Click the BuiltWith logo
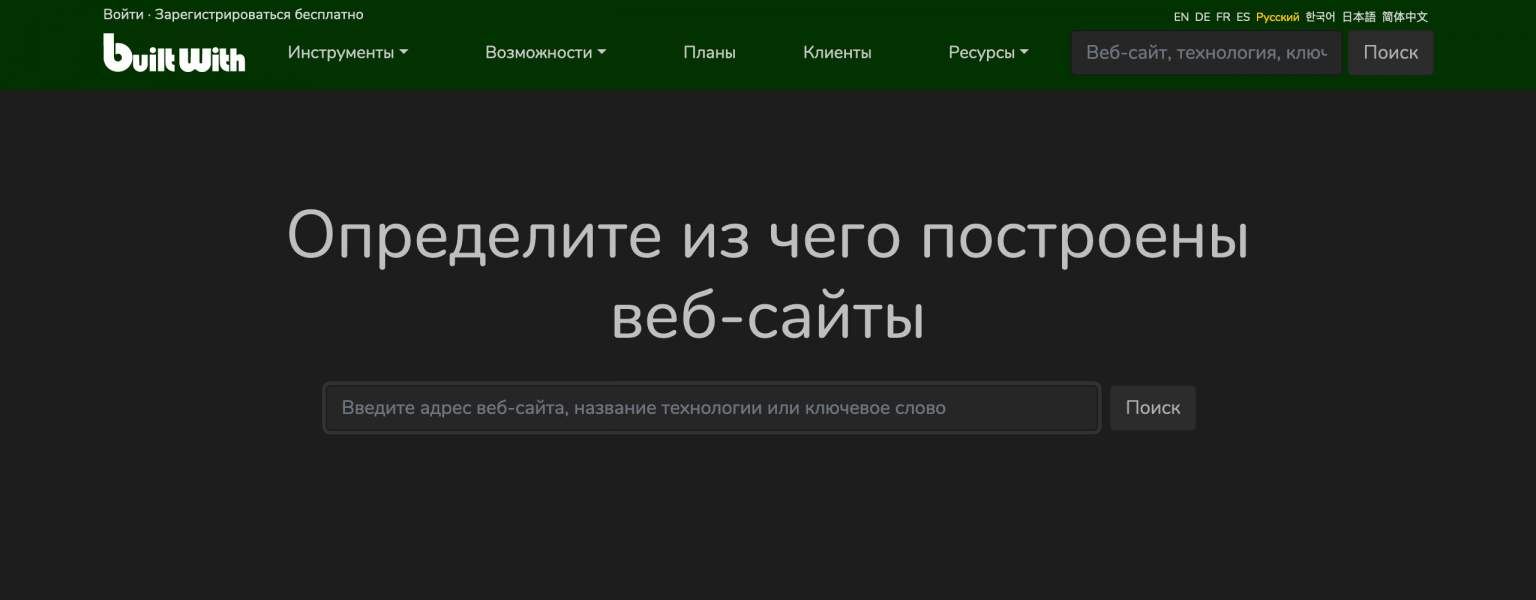 tap(174, 54)
